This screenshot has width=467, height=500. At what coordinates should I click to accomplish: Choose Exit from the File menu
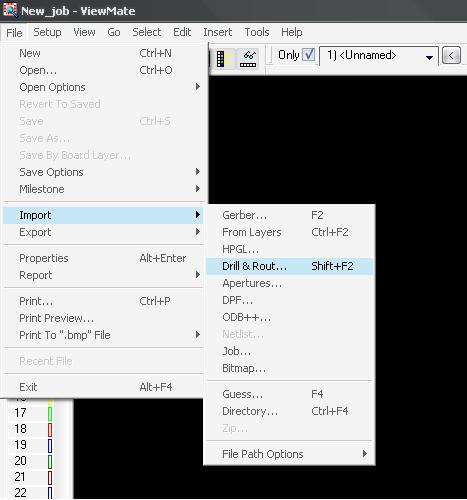pos(104,387)
